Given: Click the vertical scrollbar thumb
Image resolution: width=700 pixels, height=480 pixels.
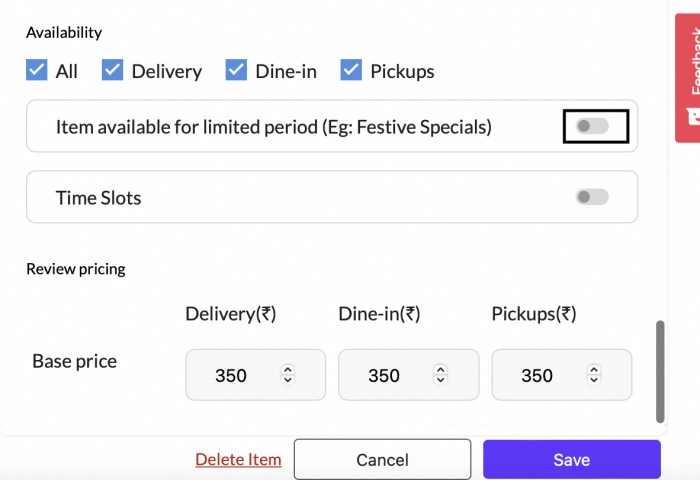Looking at the screenshot, I should (660, 370).
